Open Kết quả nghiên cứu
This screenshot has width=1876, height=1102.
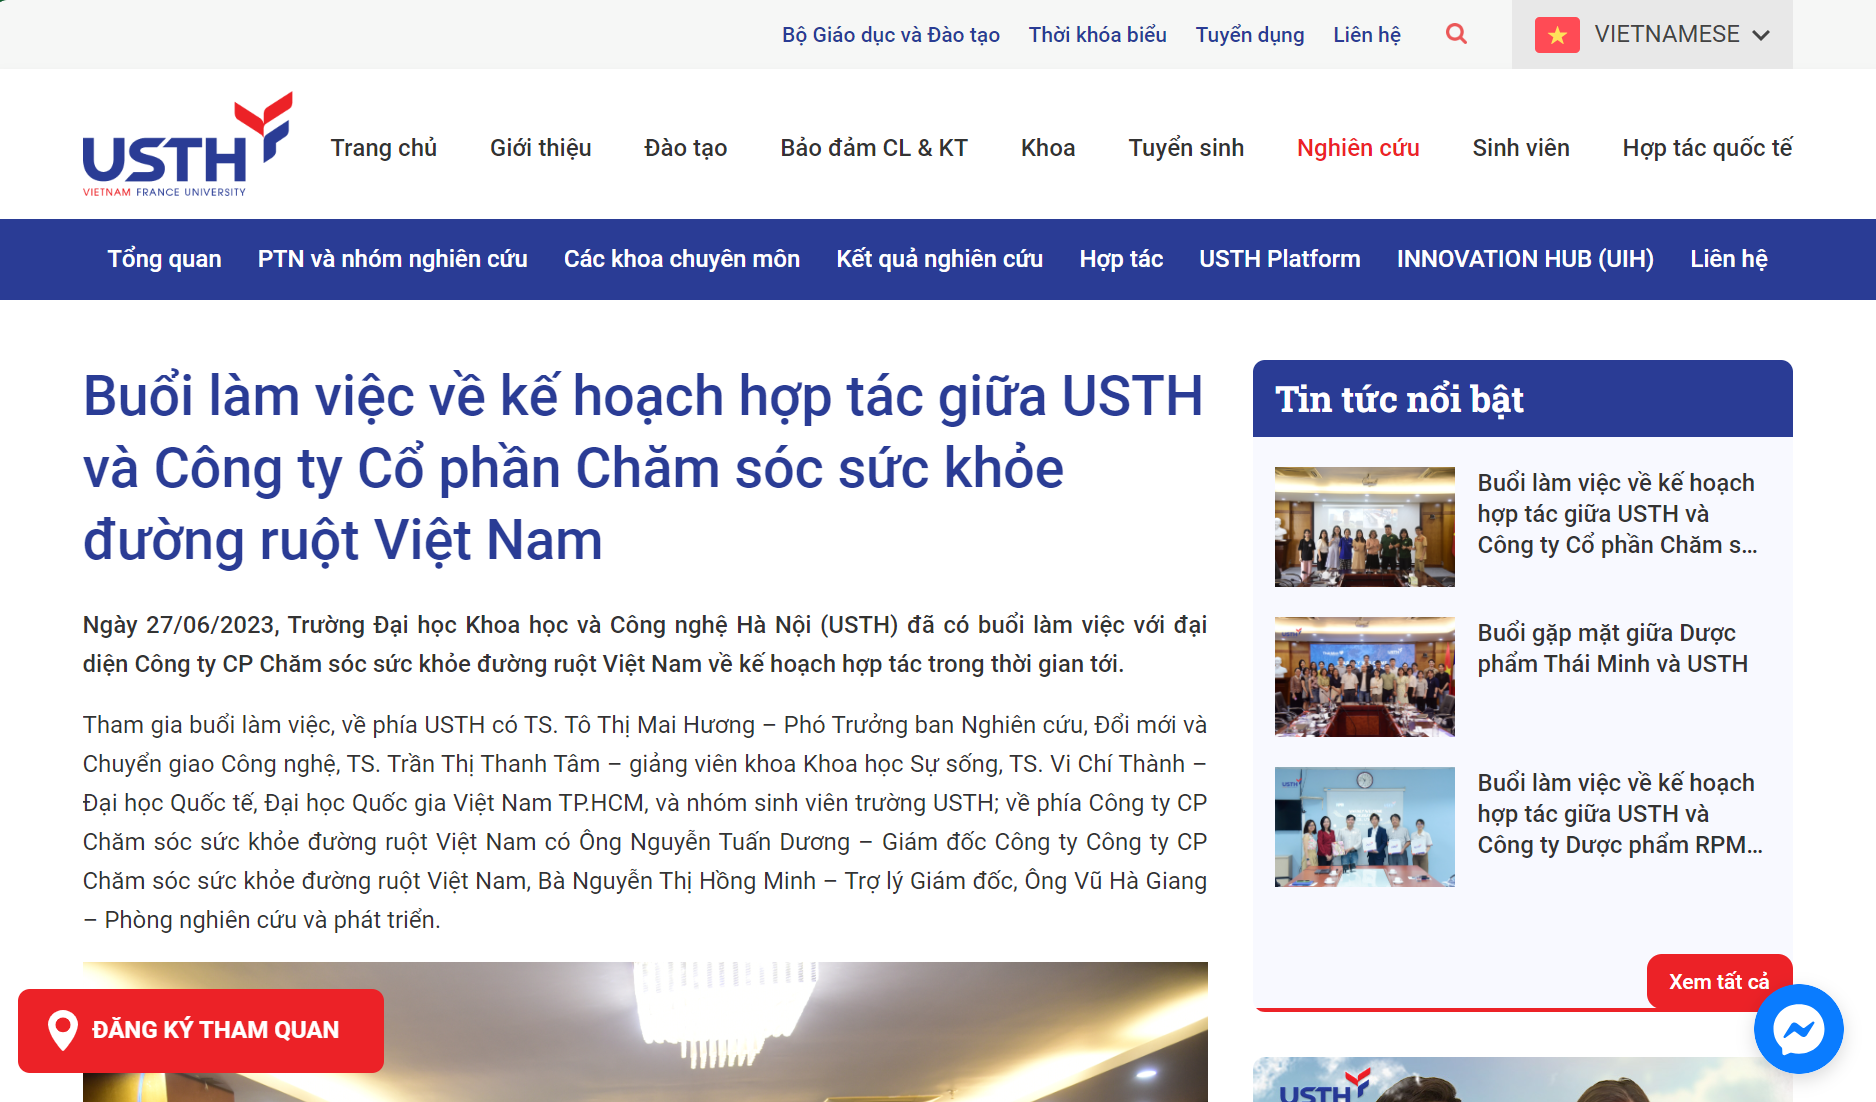pos(940,259)
